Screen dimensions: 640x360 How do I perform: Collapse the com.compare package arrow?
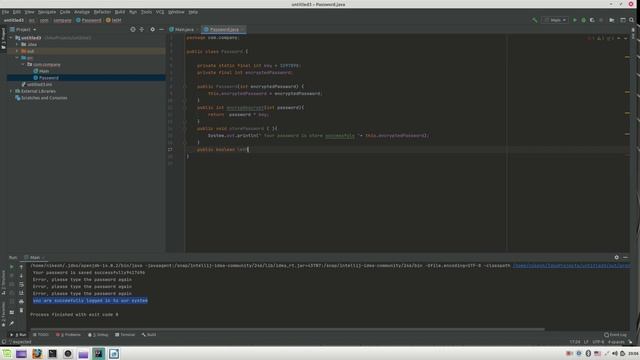23,64
